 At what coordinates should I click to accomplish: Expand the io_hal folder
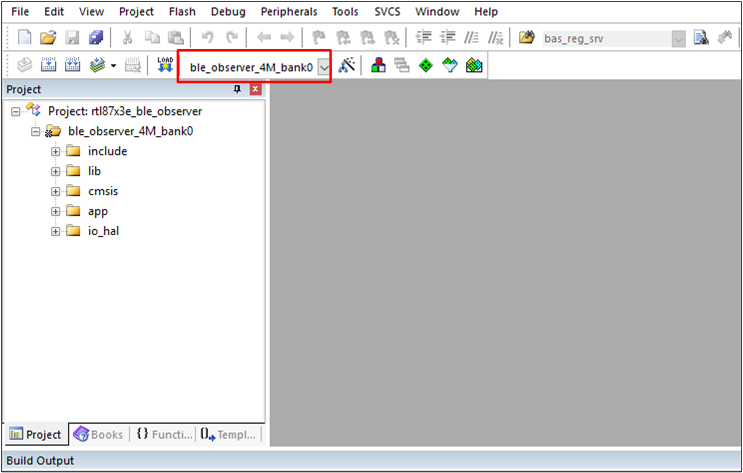click(56, 231)
